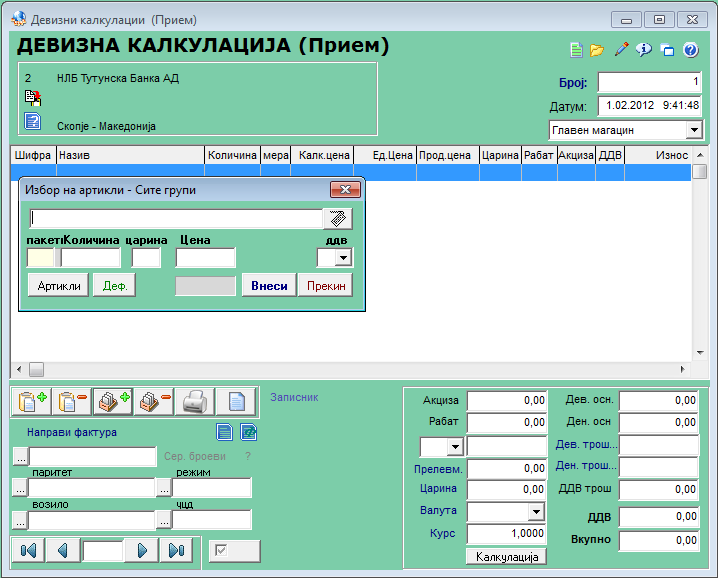
Task: Click the record number field between arrows
Action: tap(103, 550)
